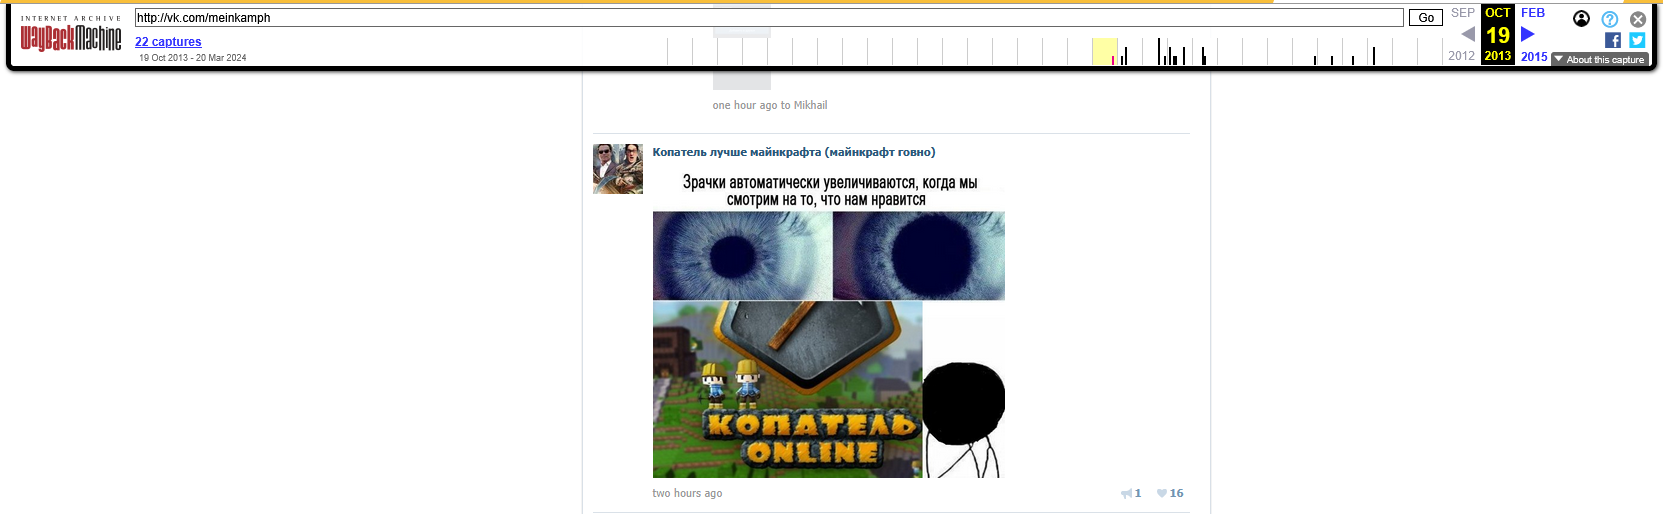Click the capture day 19 label
This screenshot has width=1663, height=514.
point(1497,35)
